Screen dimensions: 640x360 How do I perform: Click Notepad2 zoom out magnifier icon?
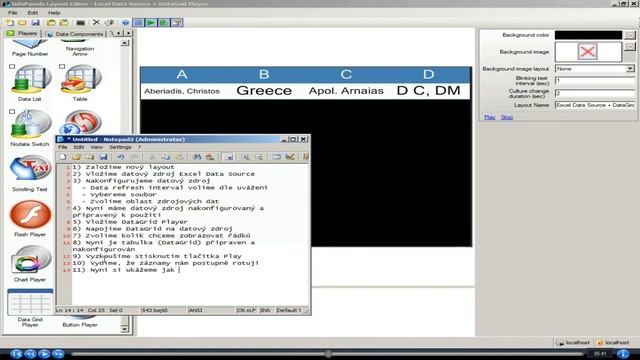[259, 157]
